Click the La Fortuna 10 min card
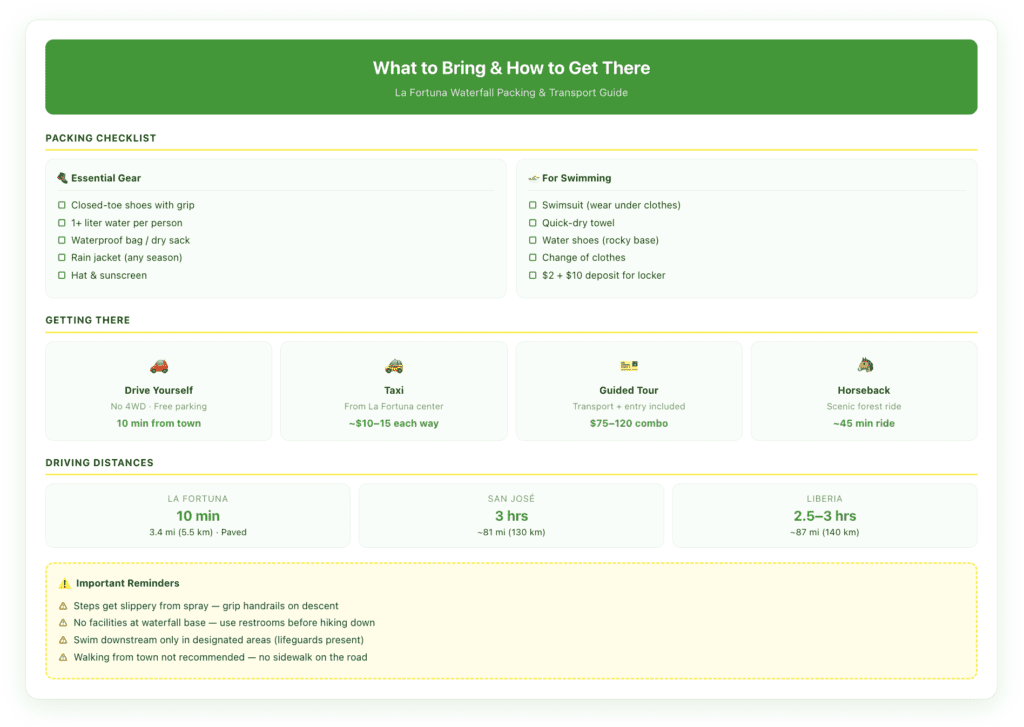Image resolution: width=1024 pixels, height=727 pixels. click(x=197, y=514)
